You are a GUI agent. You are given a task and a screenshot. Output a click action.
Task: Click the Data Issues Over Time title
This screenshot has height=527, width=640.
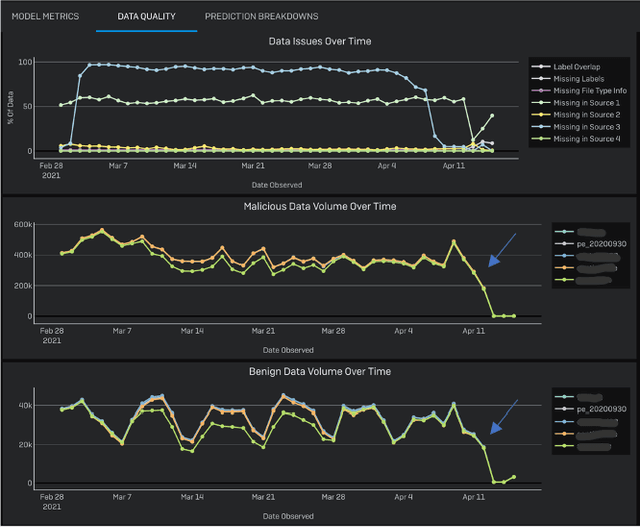click(318, 41)
